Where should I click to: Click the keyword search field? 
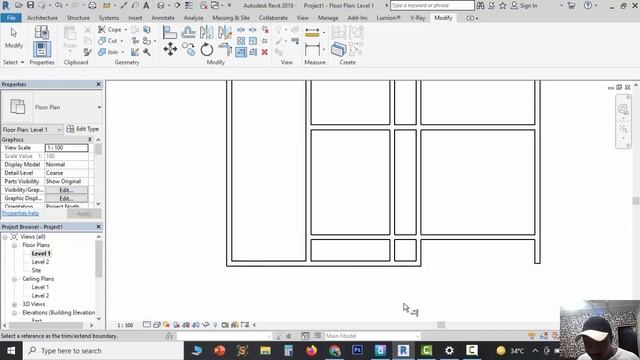tap(432, 6)
